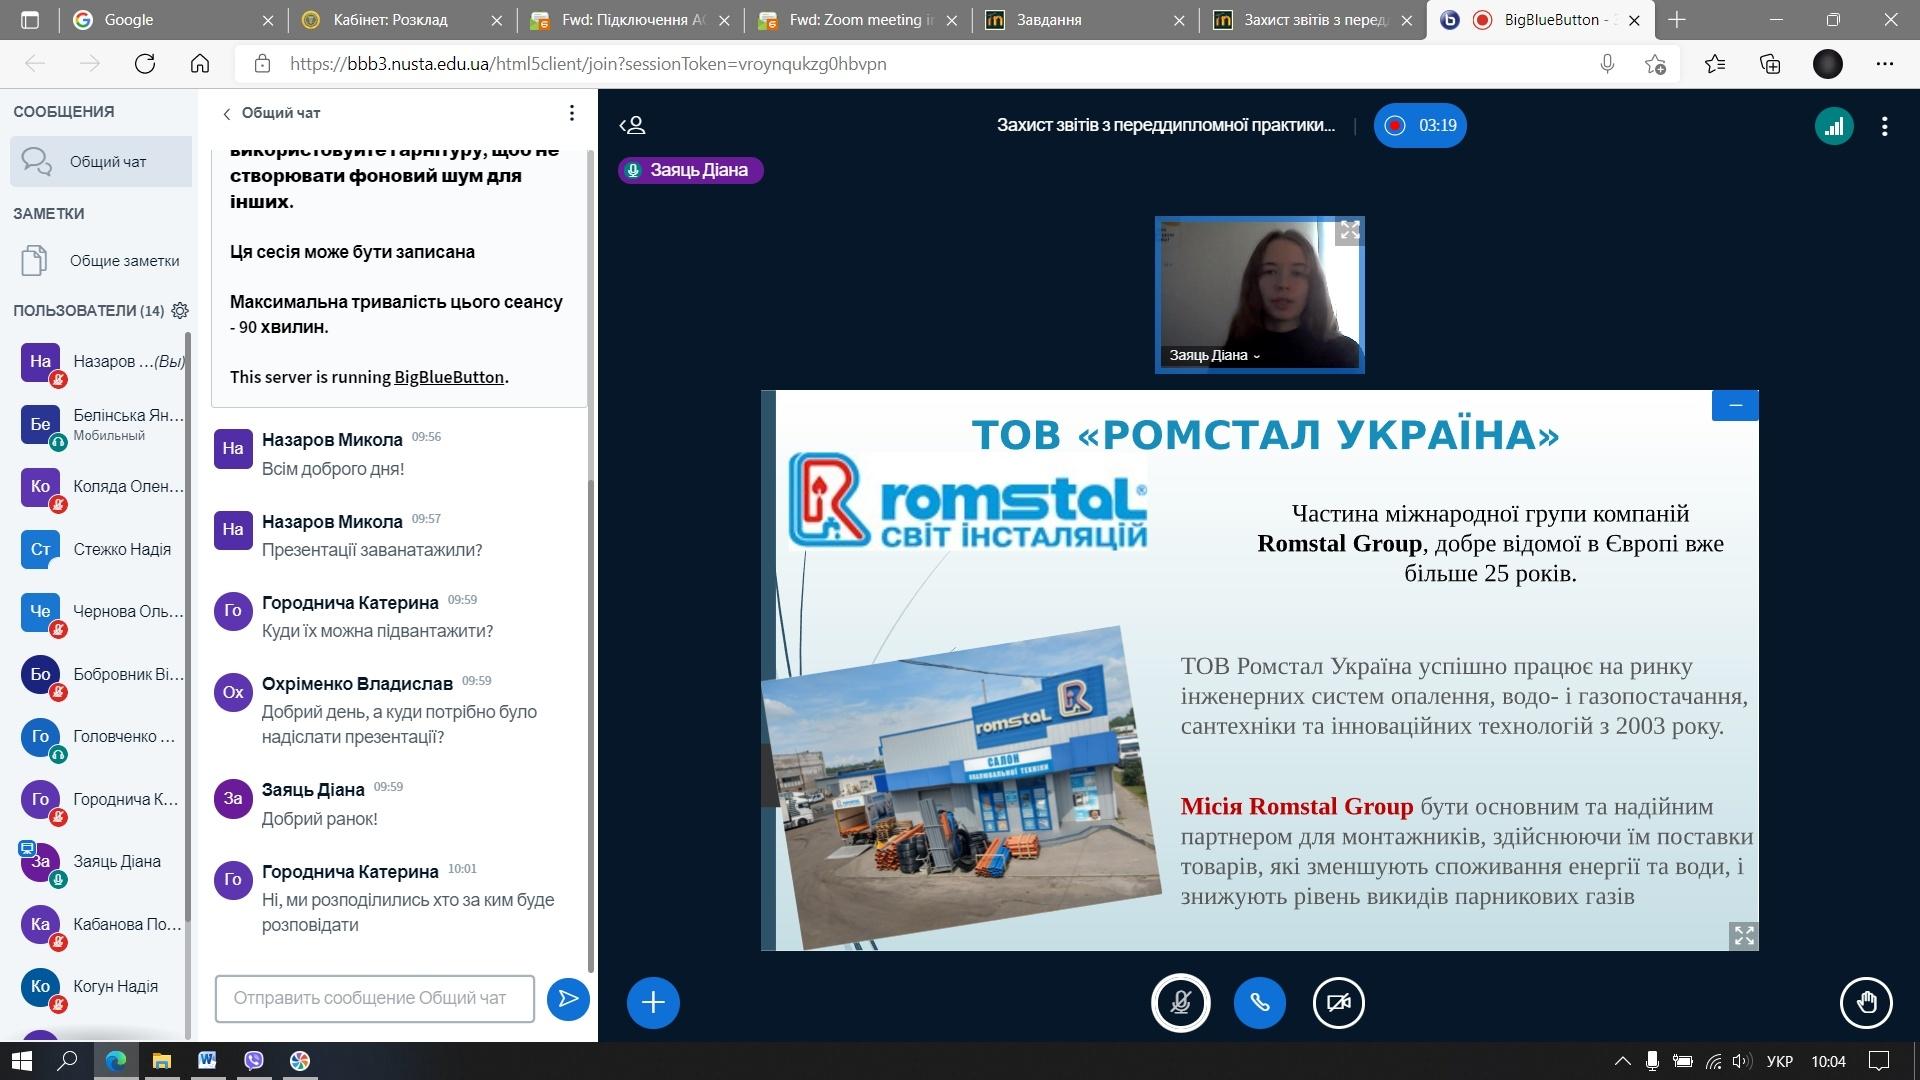Open the browser profile avatar
The width and height of the screenshot is (1920, 1080).
point(1828,64)
